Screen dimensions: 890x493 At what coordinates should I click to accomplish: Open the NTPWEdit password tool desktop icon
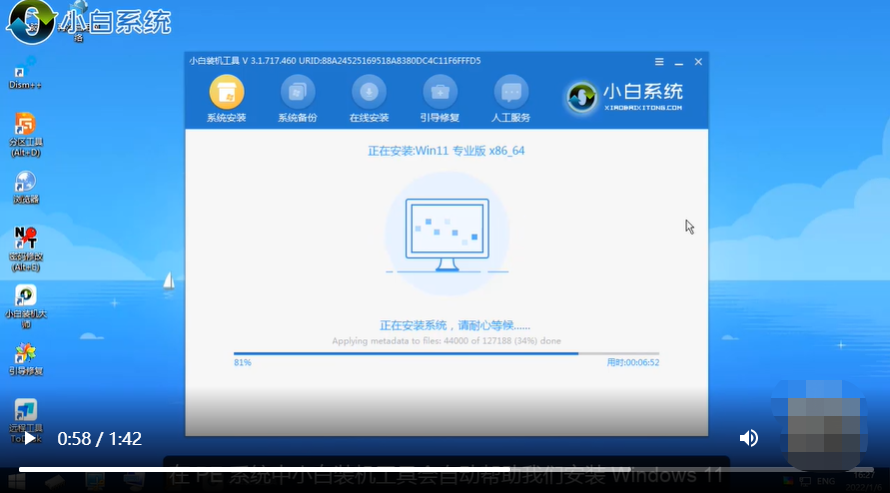coord(25,240)
